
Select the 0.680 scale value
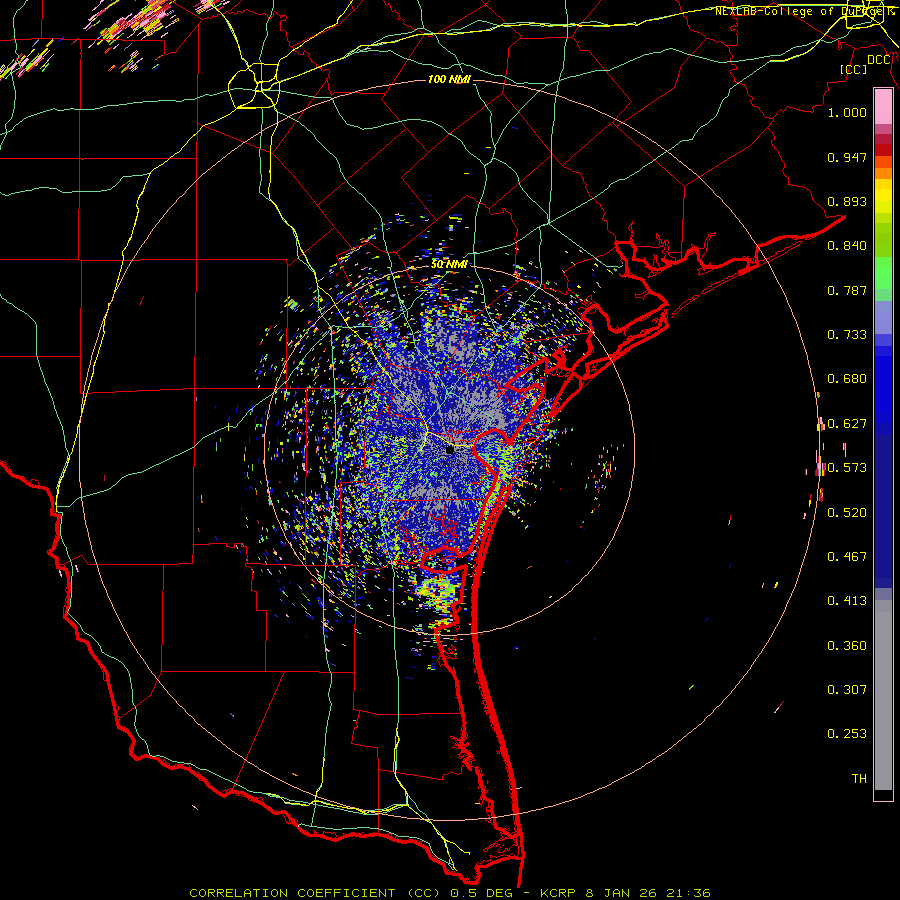(847, 379)
